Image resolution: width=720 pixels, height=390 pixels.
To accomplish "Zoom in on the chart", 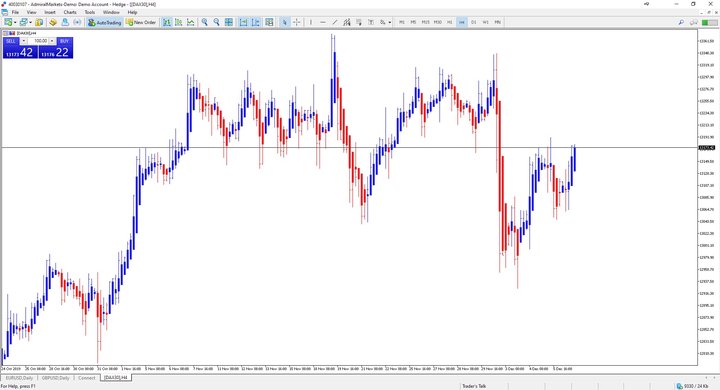I will click(204, 22).
